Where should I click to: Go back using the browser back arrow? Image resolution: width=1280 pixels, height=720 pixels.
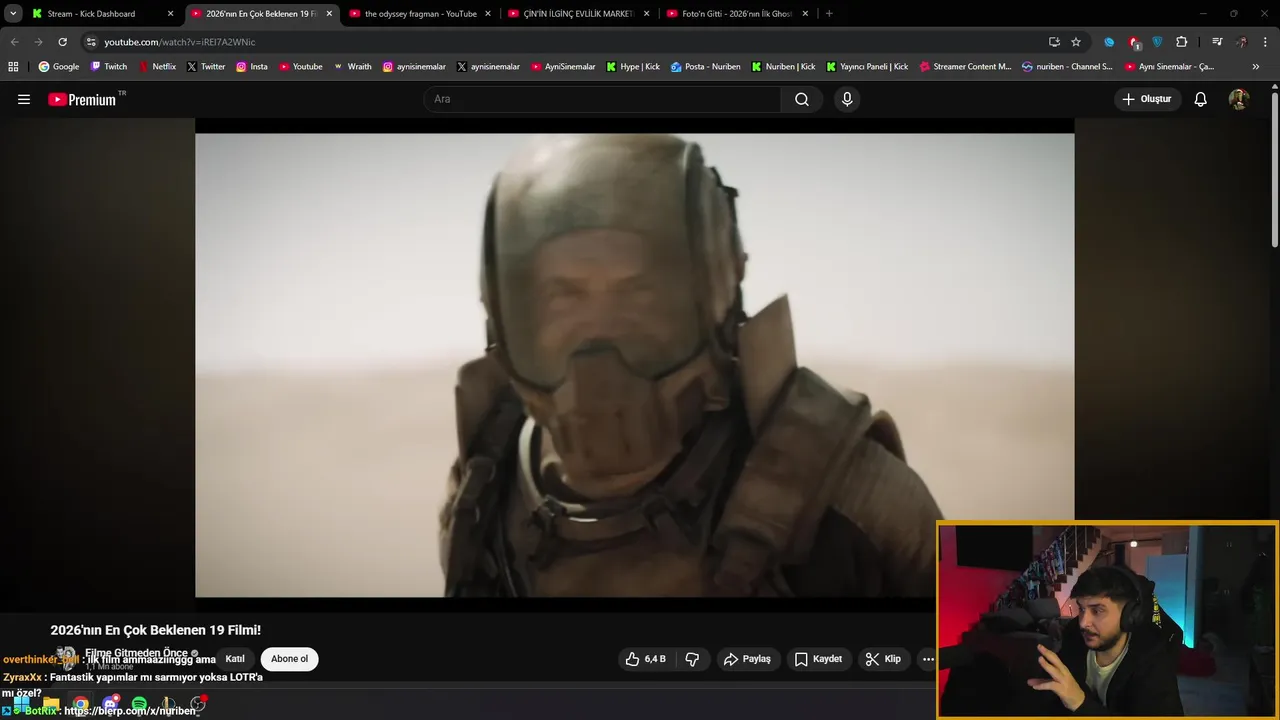point(14,42)
